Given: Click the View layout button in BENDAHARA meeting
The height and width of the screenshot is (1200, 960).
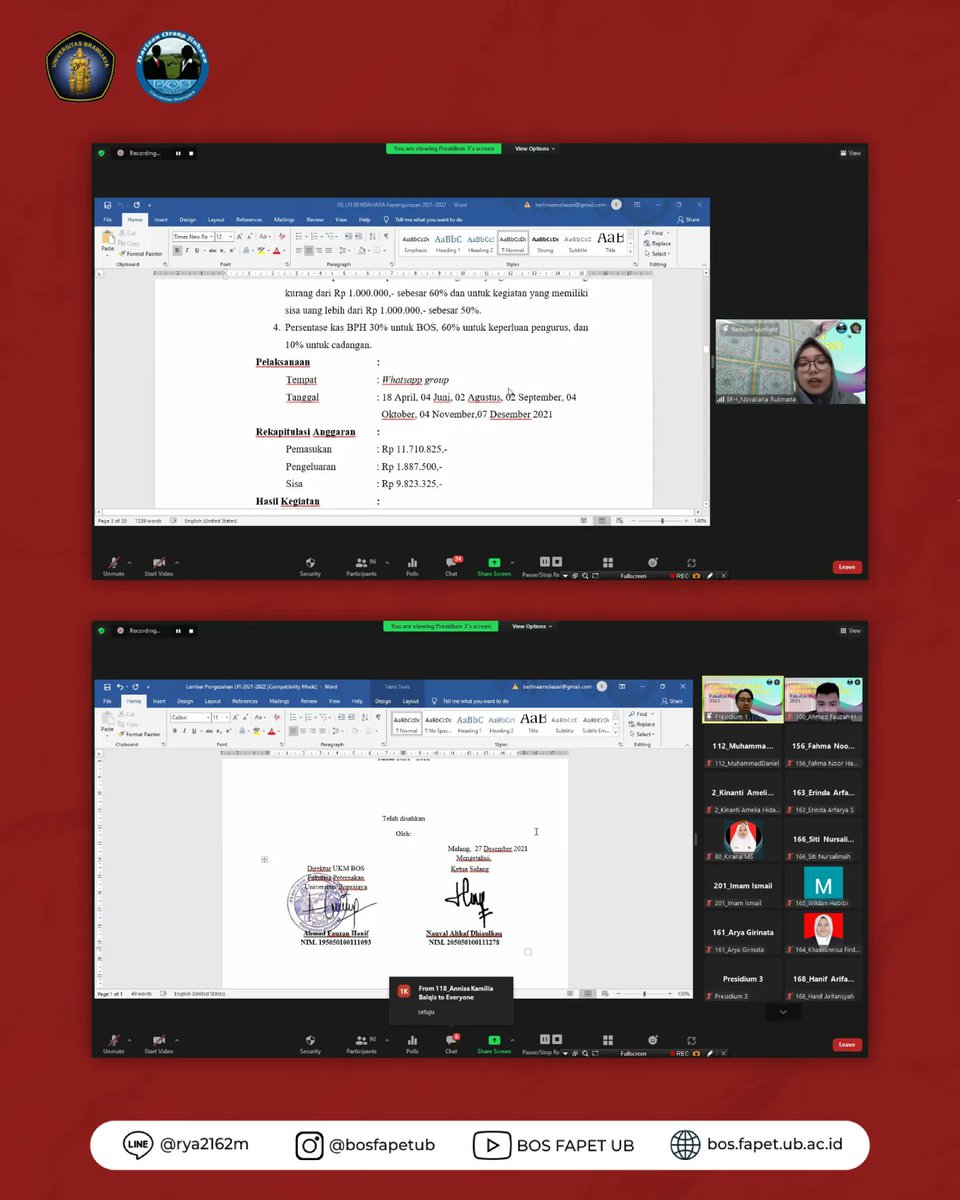Looking at the screenshot, I should coord(850,153).
